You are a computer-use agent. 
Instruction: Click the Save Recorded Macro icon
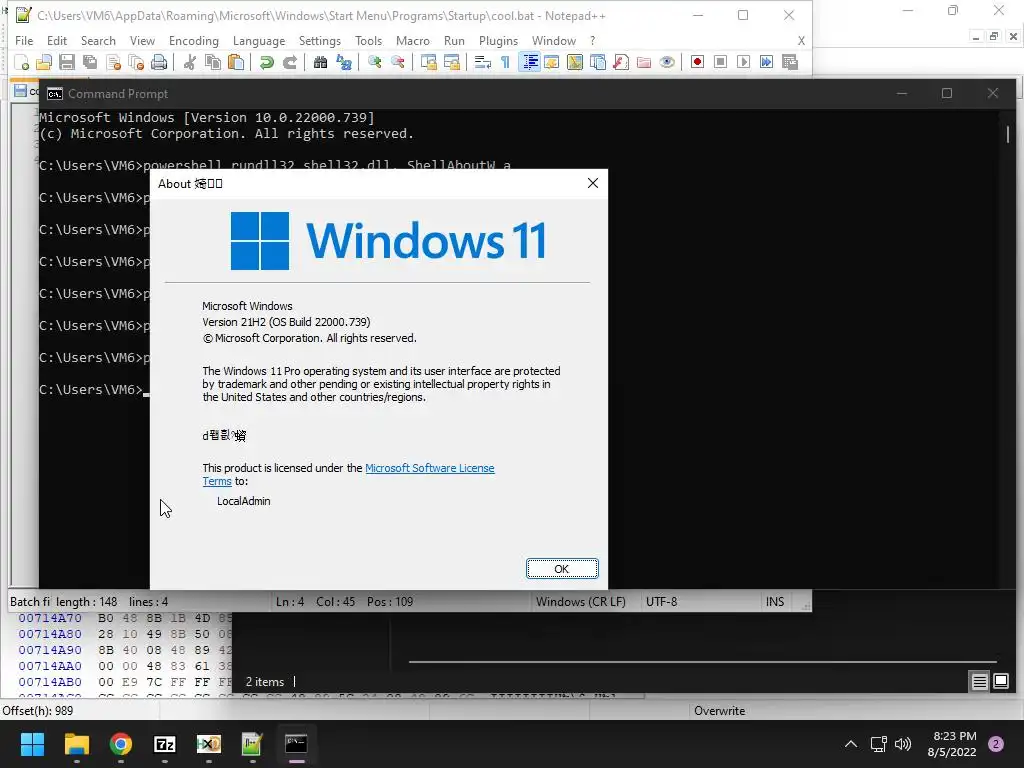[x=790, y=62]
